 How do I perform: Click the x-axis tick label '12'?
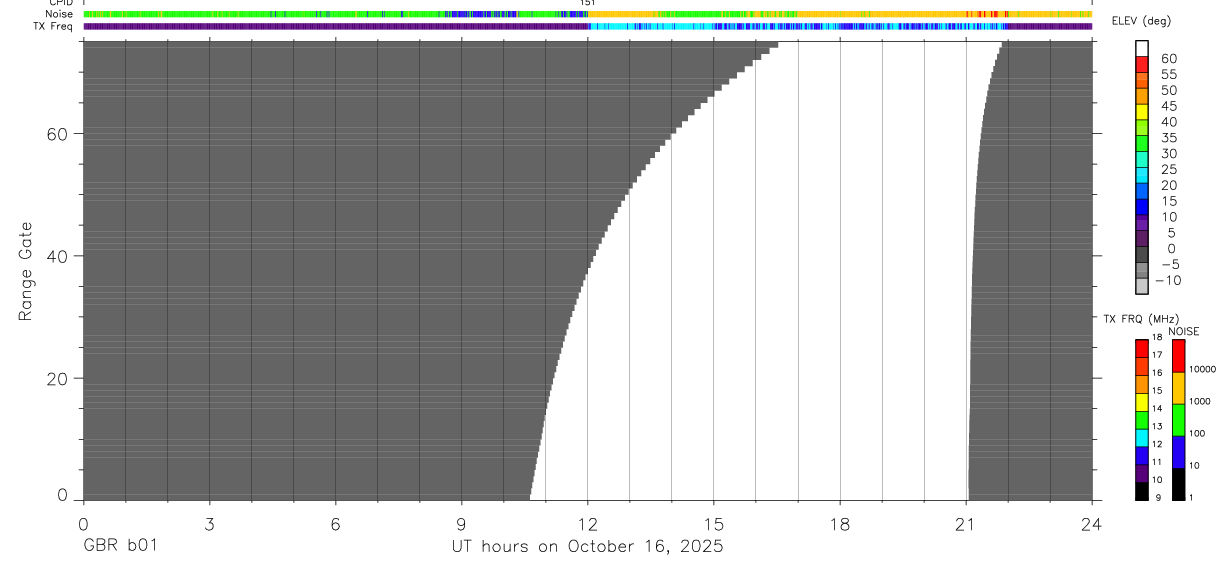[x=588, y=523]
